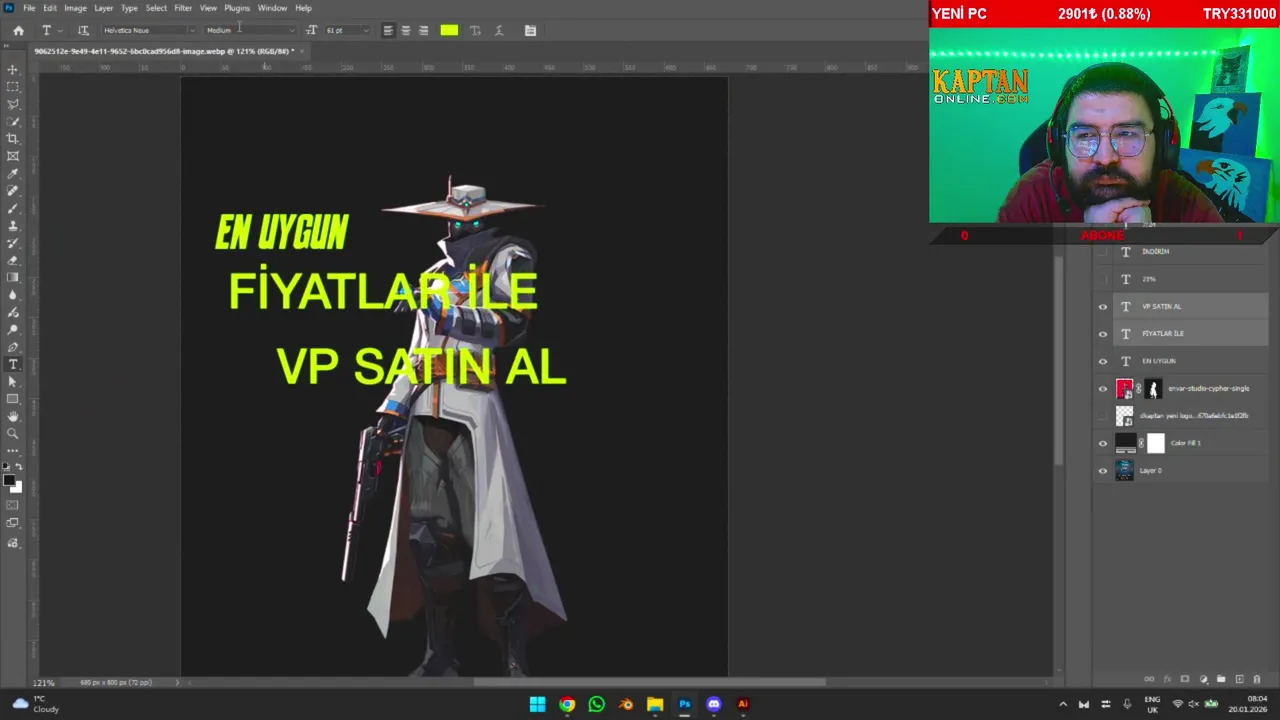Hide the envar-studio-cypher-single layer
1280x720 pixels.
[x=1103, y=389]
